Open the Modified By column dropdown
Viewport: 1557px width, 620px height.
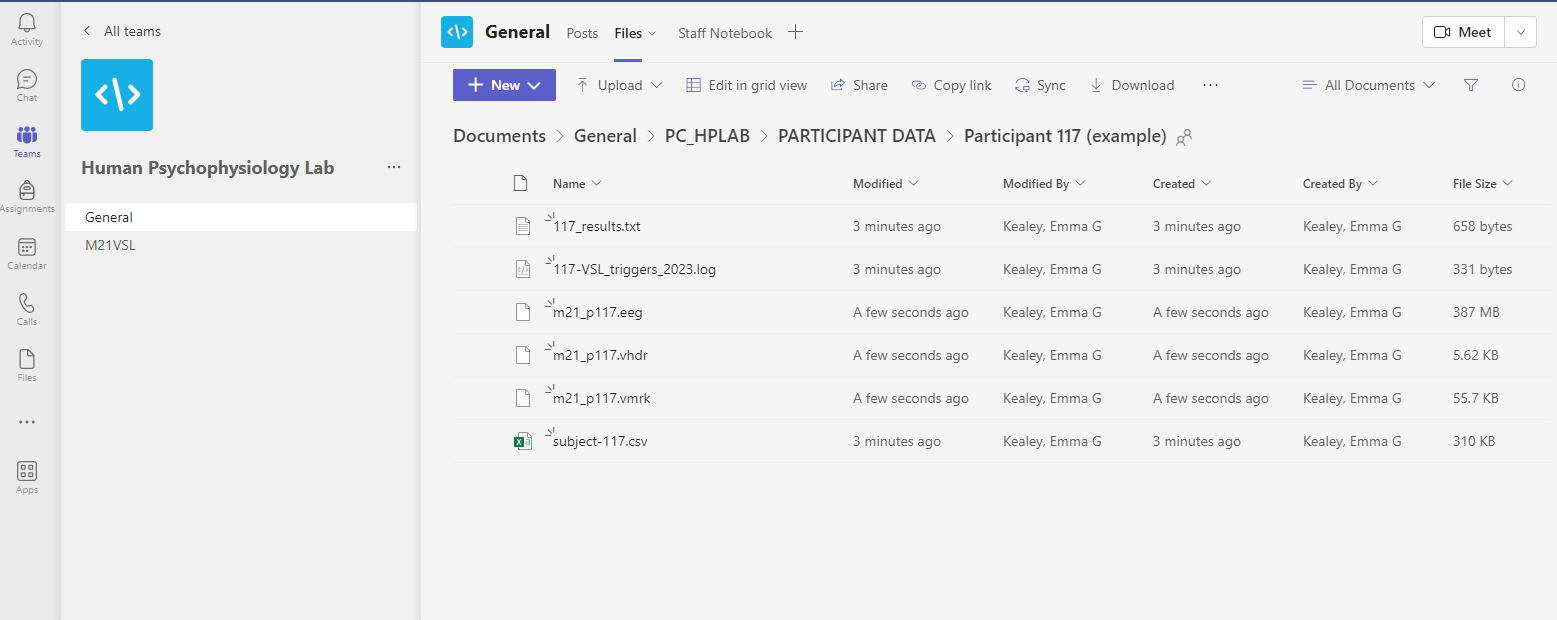(1044, 183)
